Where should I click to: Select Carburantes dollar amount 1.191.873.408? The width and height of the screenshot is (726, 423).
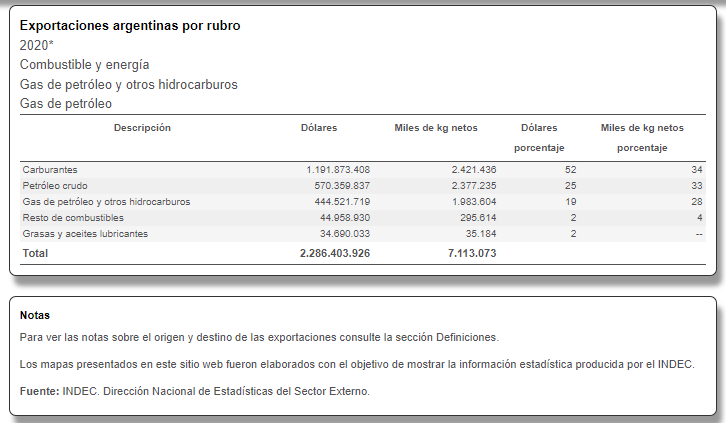tap(338, 170)
